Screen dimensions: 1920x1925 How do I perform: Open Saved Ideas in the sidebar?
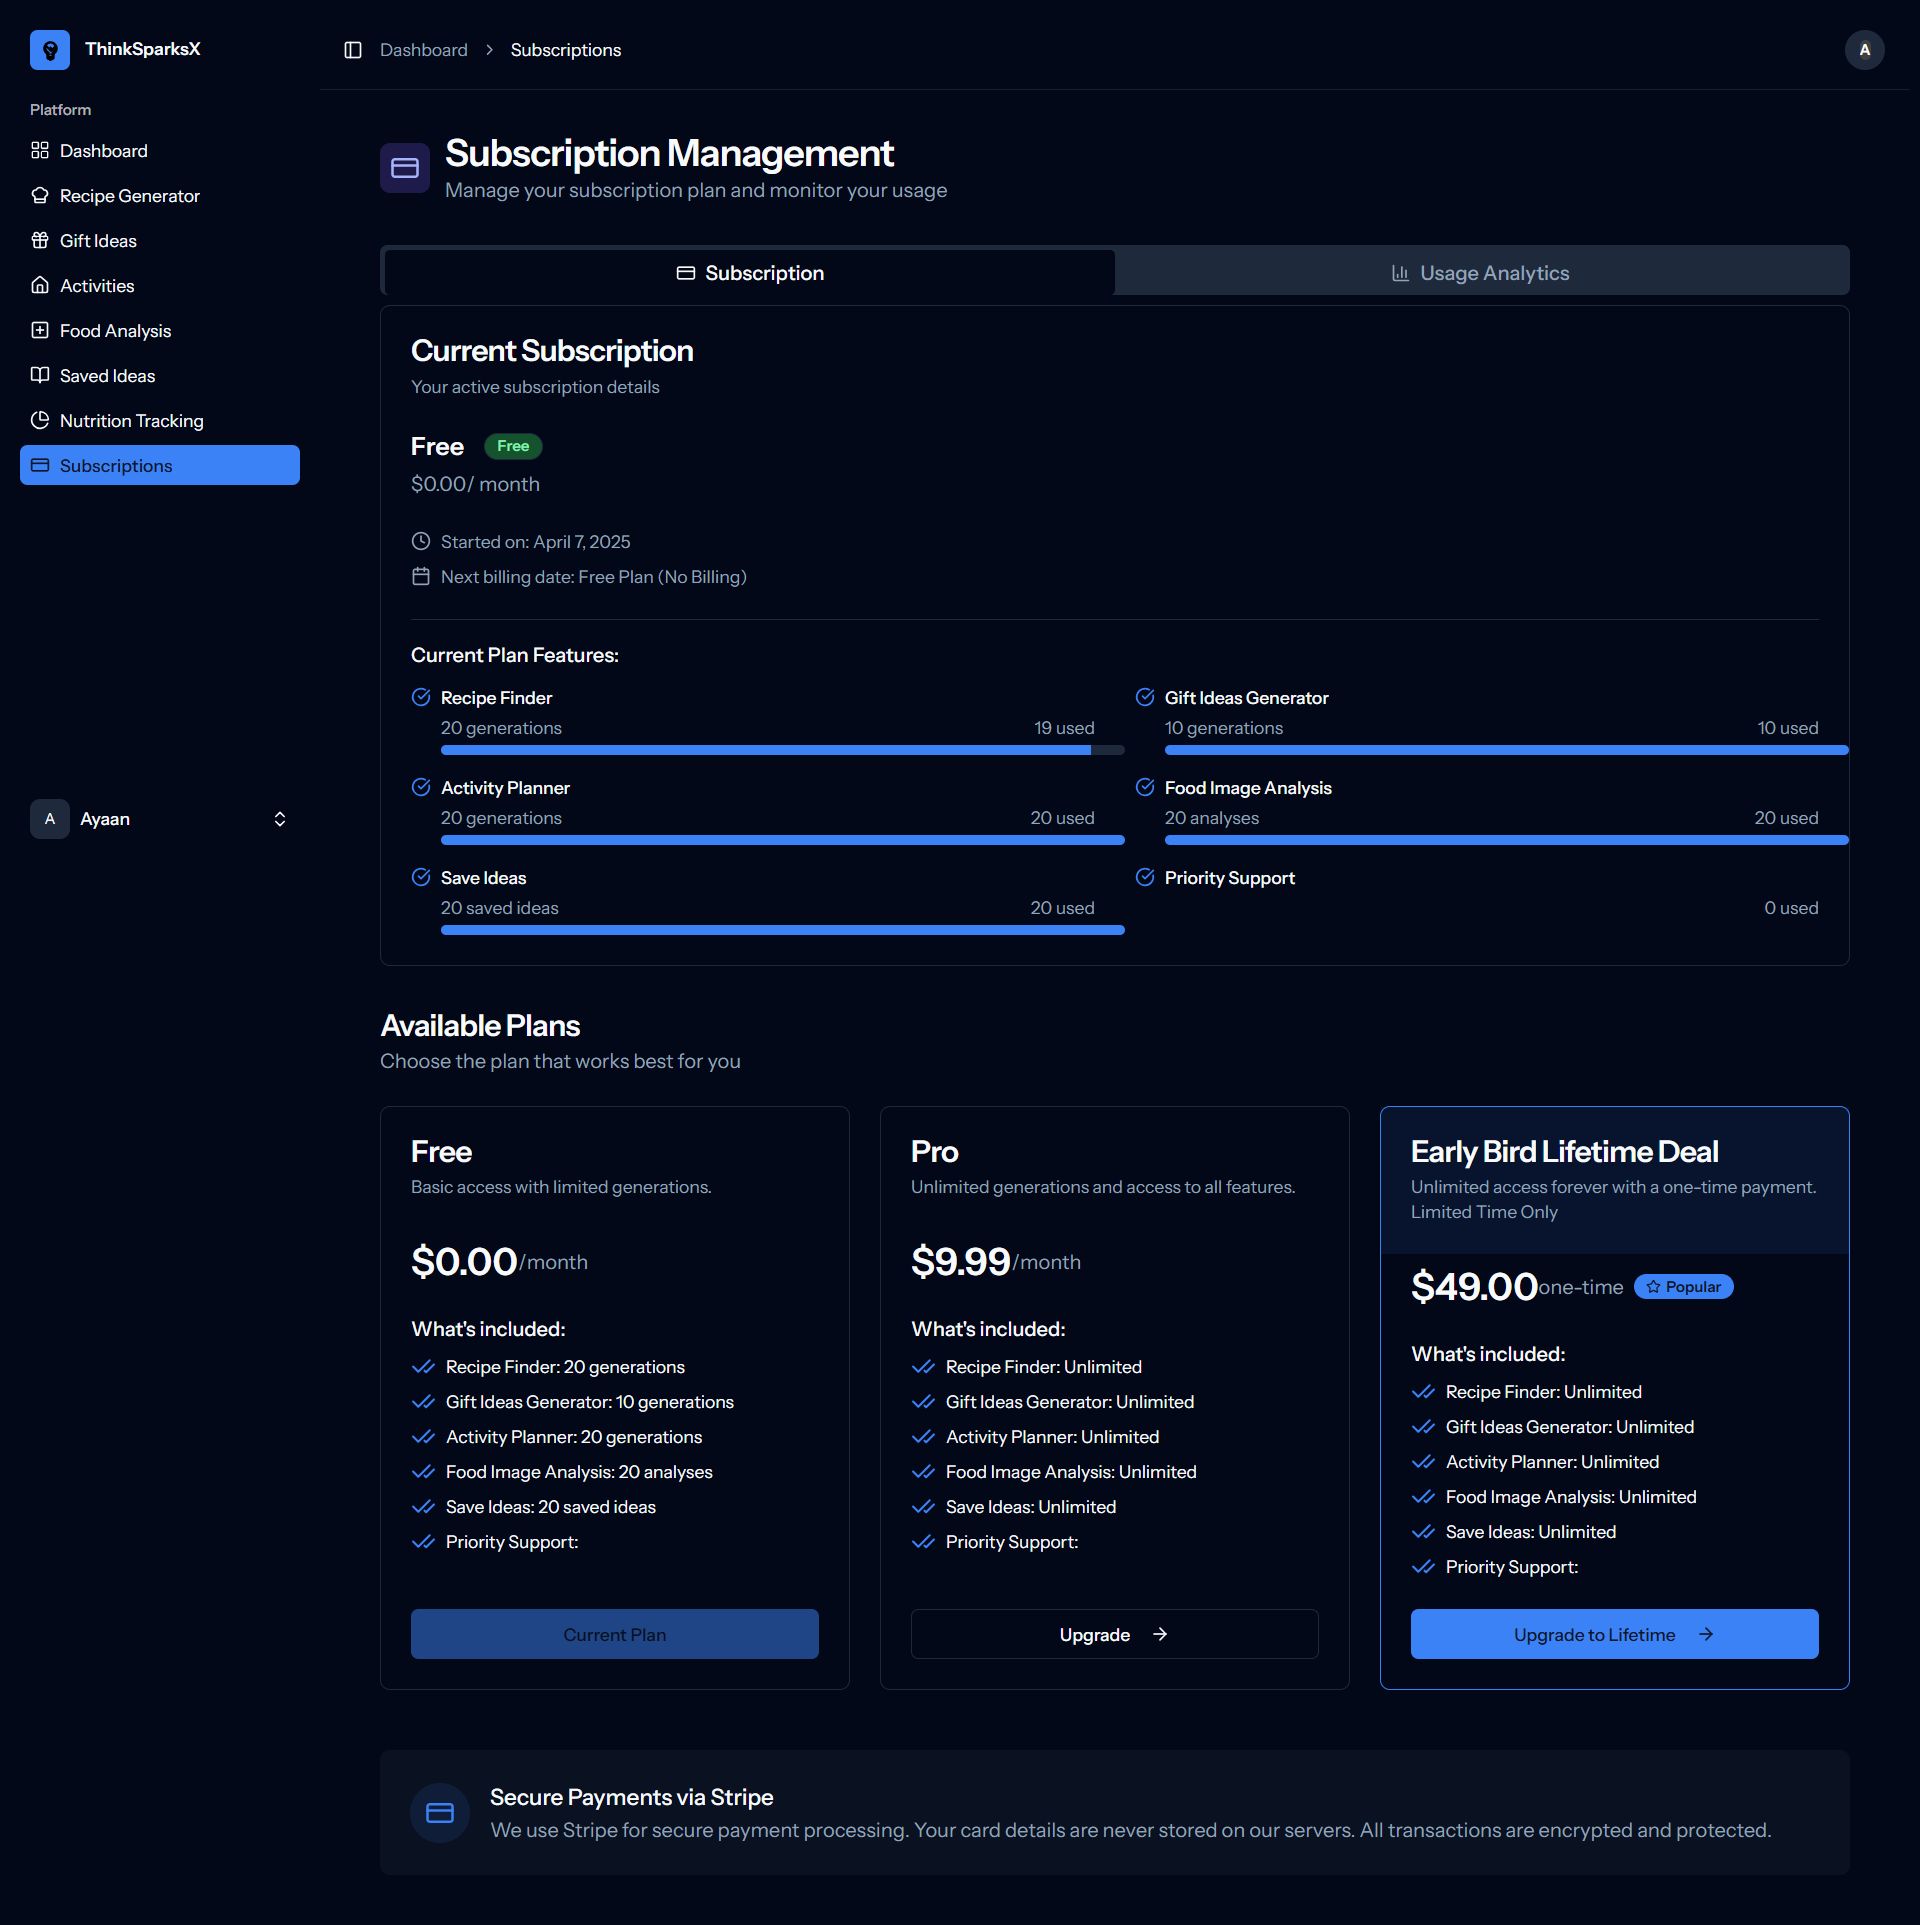[107, 376]
